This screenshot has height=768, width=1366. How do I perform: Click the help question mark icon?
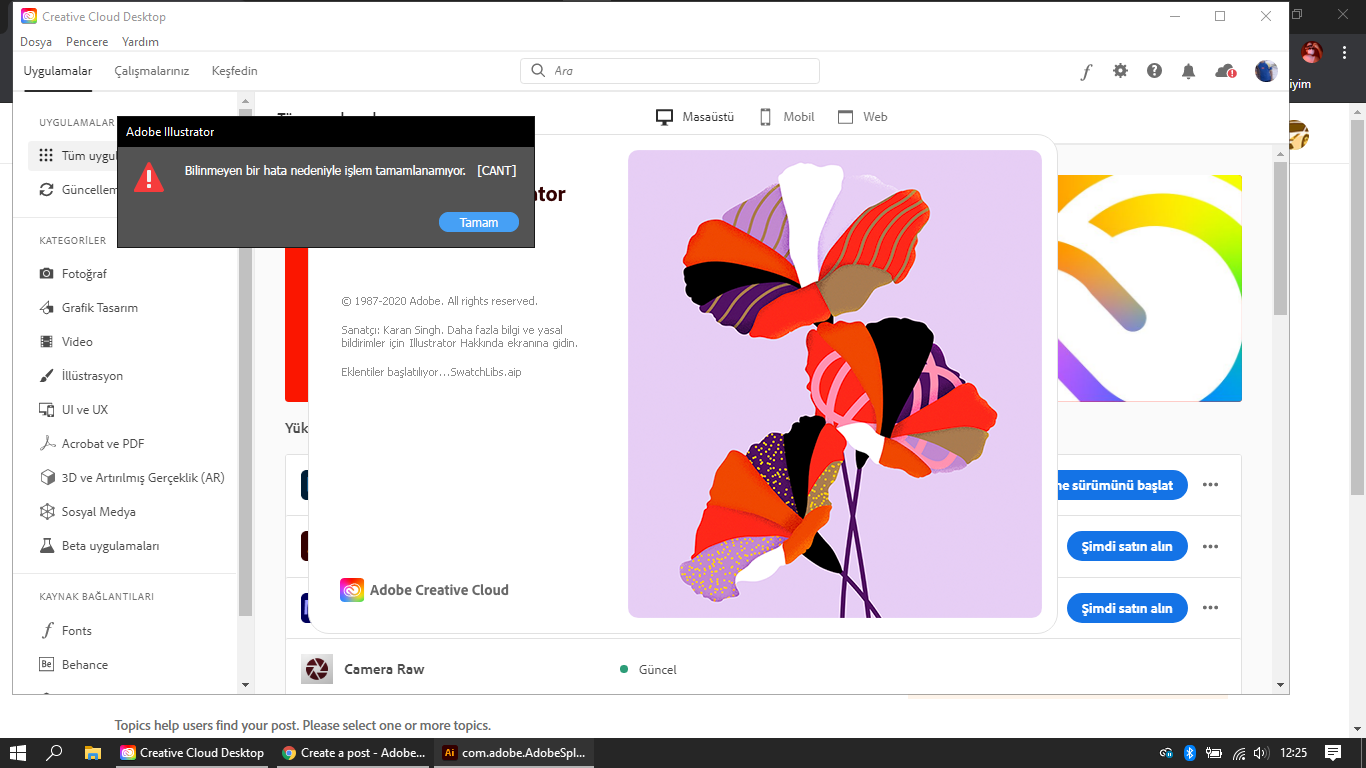click(x=1155, y=71)
